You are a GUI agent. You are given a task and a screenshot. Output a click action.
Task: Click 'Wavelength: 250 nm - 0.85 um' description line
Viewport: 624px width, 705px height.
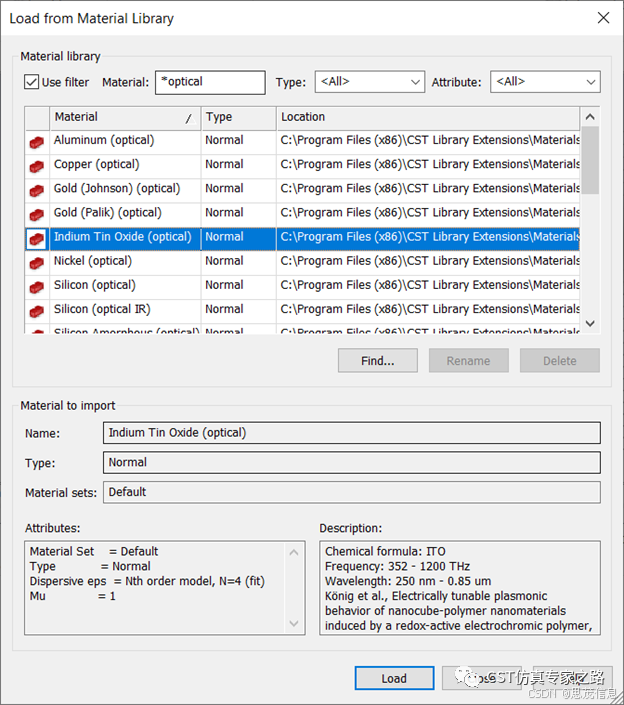point(408,581)
